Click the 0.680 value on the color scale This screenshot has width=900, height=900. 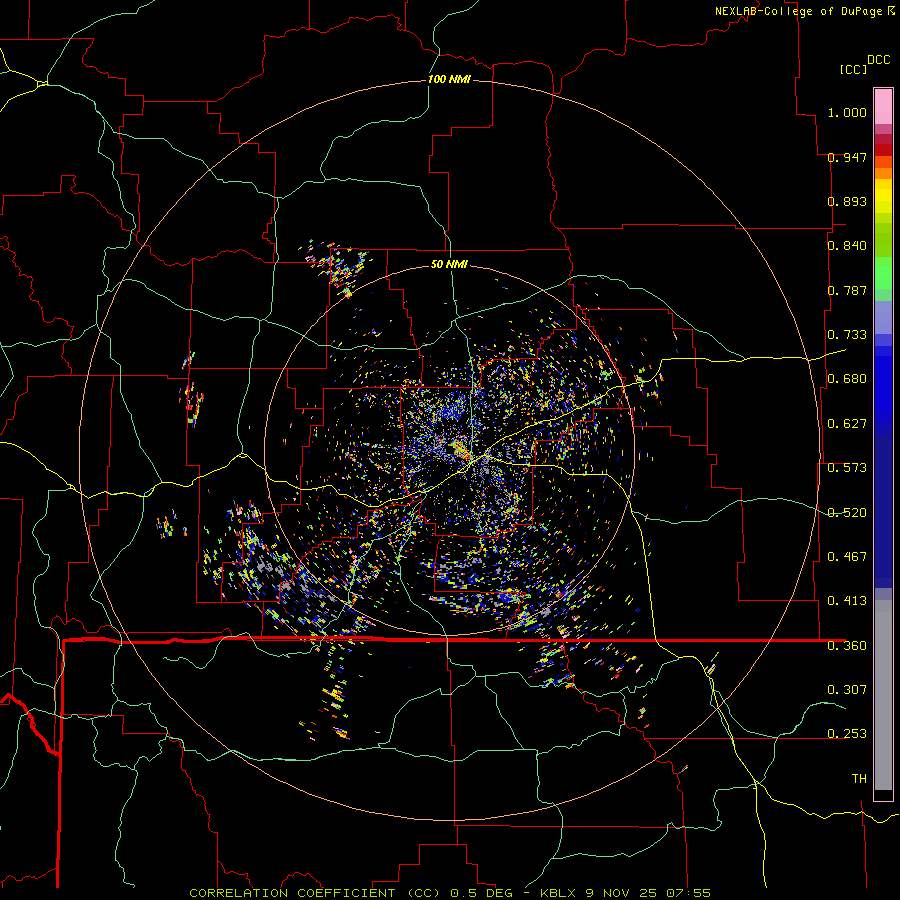coord(847,379)
